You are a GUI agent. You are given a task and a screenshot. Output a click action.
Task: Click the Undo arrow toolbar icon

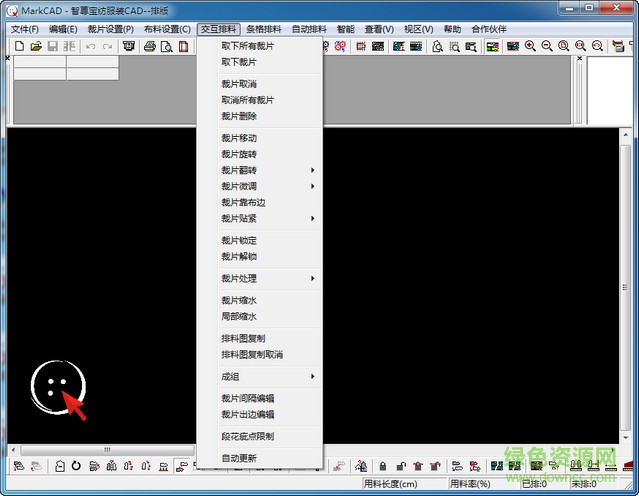coord(90,46)
